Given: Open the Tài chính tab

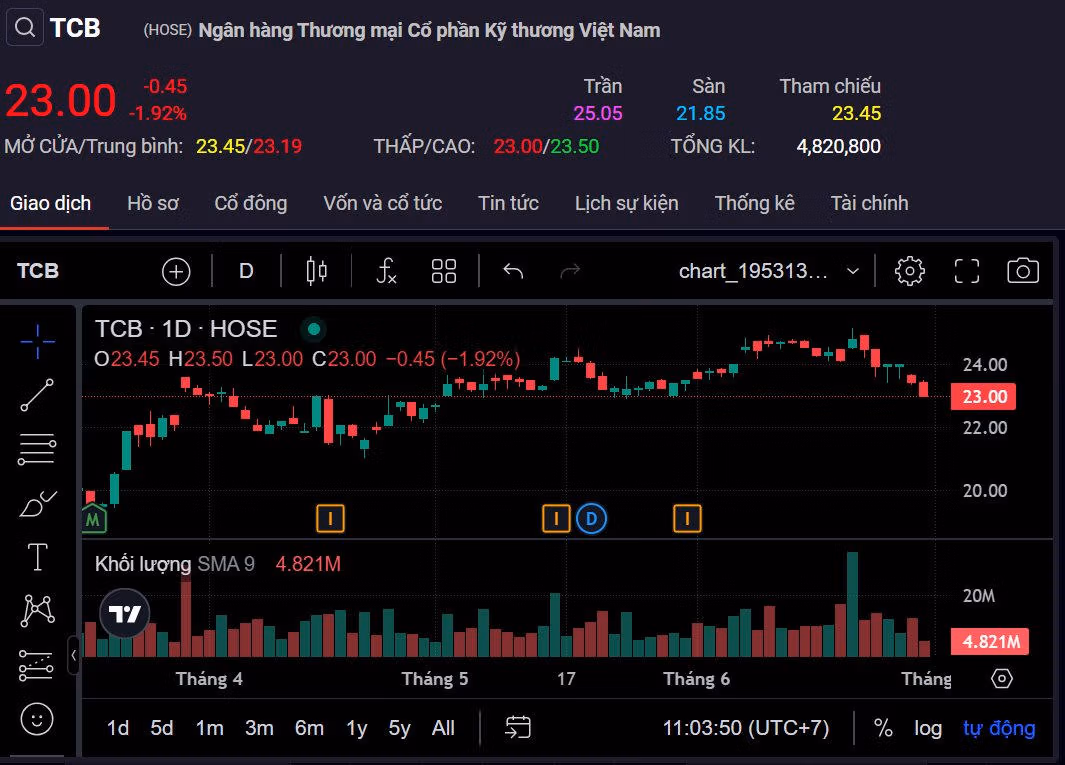Looking at the screenshot, I should point(869,203).
